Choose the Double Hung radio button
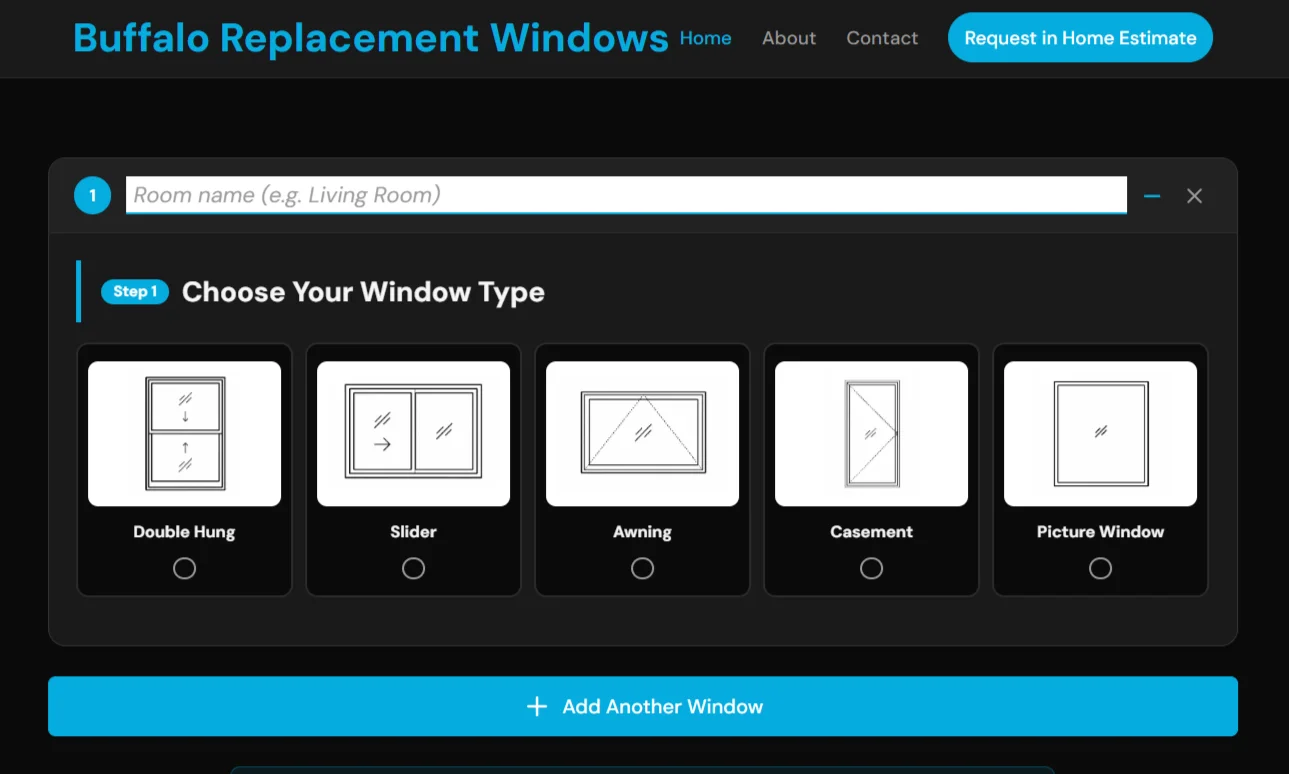The image size is (1289, 774). coord(184,568)
